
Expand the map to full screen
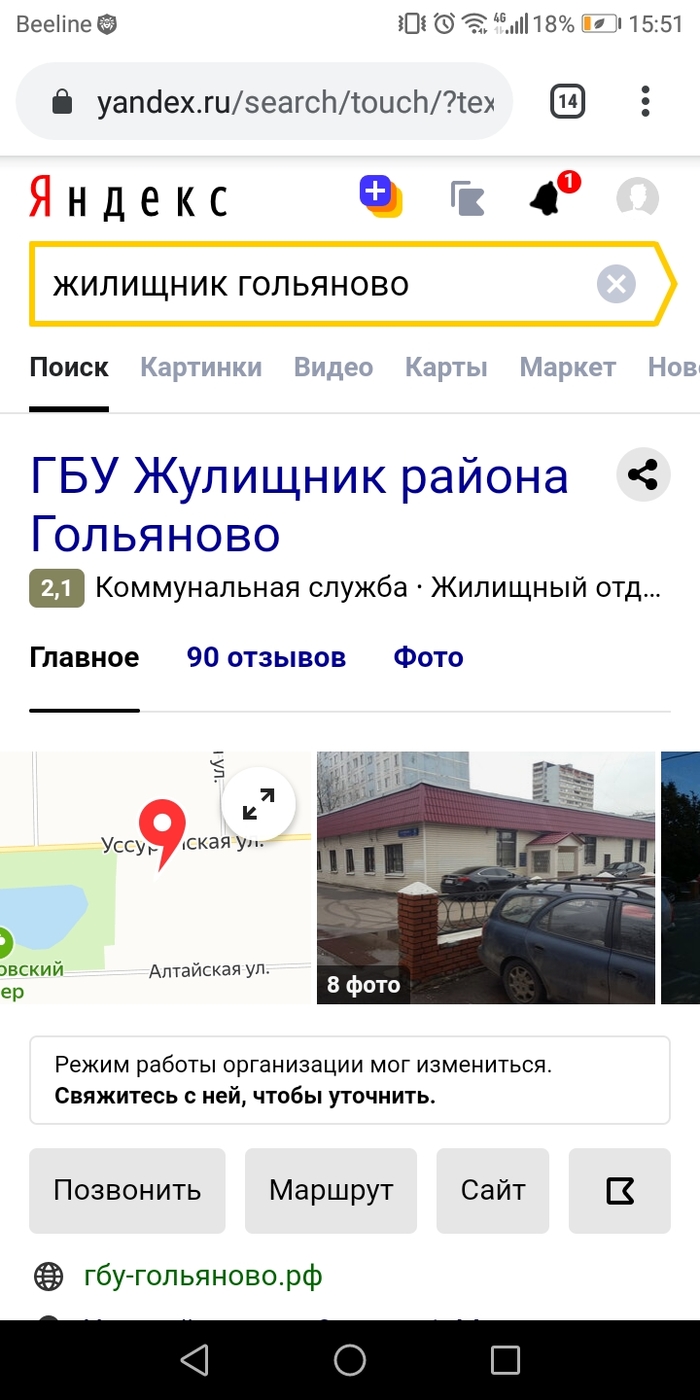pyautogui.click(x=258, y=804)
